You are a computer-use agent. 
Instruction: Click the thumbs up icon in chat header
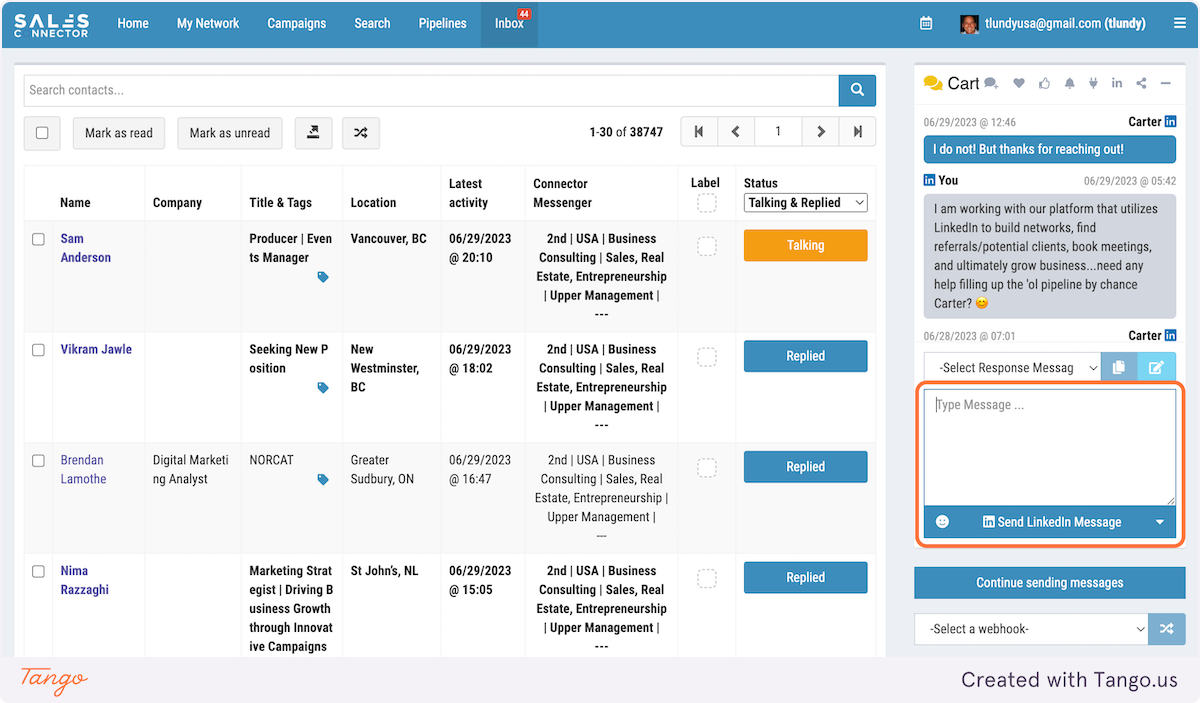1045,84
